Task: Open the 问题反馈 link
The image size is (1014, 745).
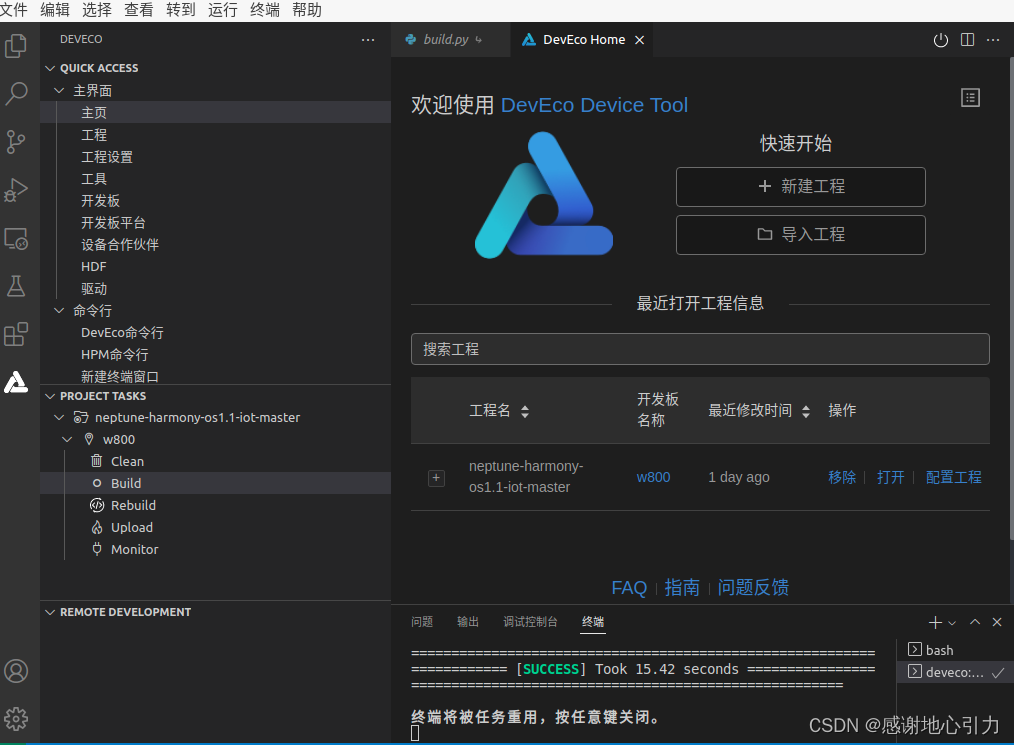Action: pyautogui.click(x=753, y=587)
